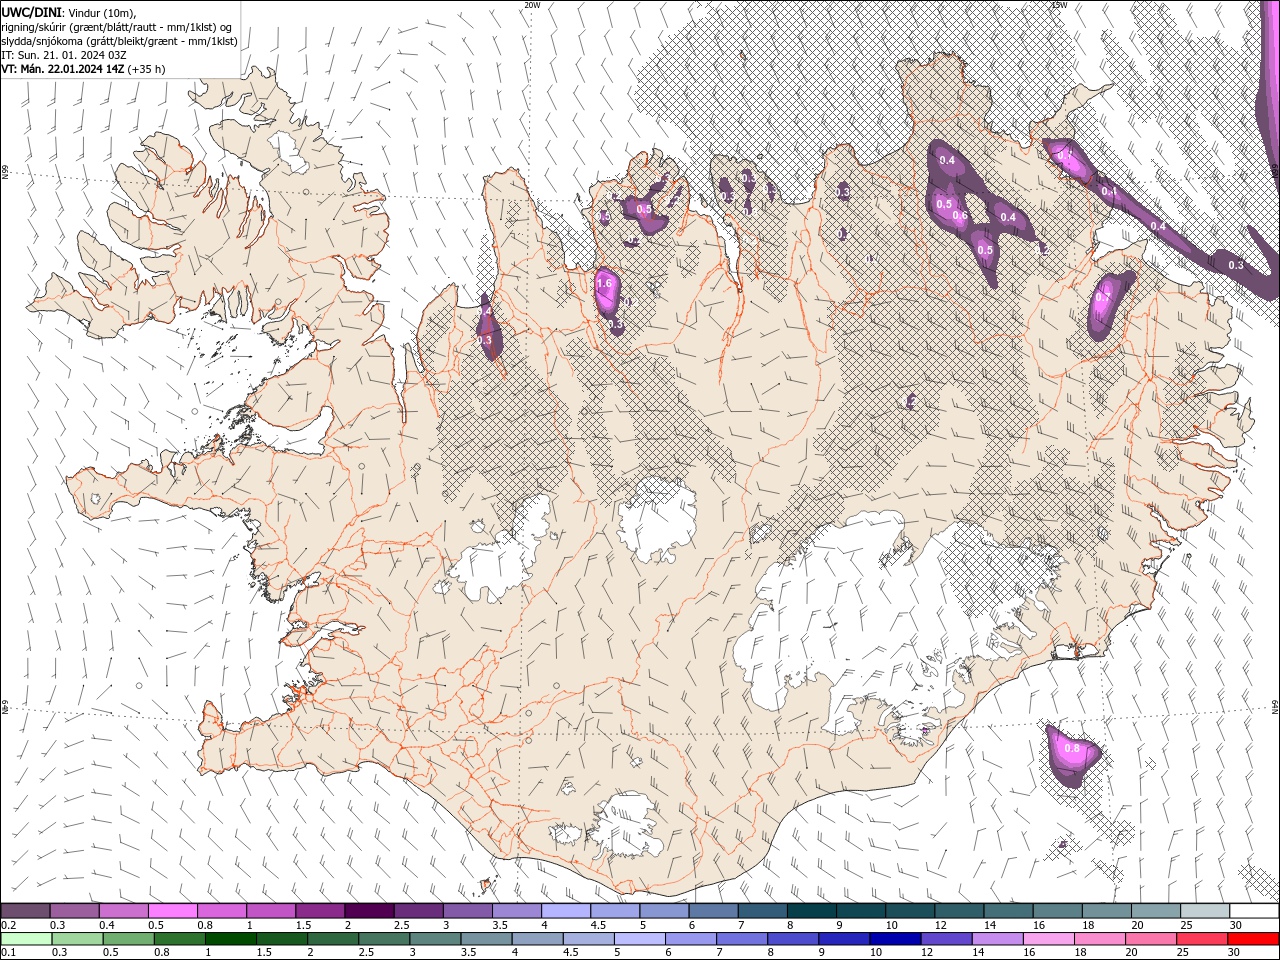Click the "1.6" value on the pink snow blob
This screenshot has width=1280, height=960.
click(603, 284)
